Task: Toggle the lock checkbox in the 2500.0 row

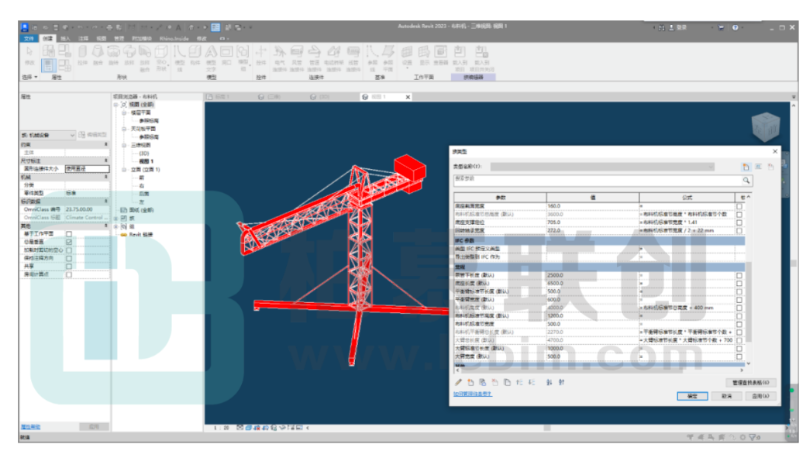Action: [x=739, y=275]
